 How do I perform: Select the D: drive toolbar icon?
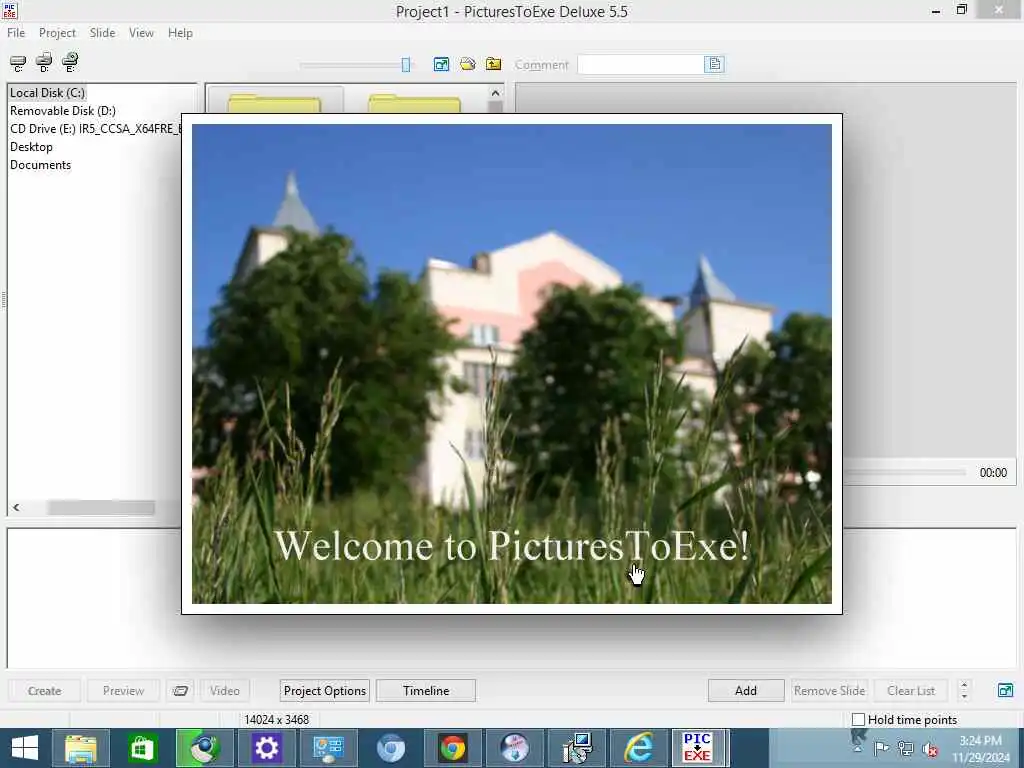(44, 63)
